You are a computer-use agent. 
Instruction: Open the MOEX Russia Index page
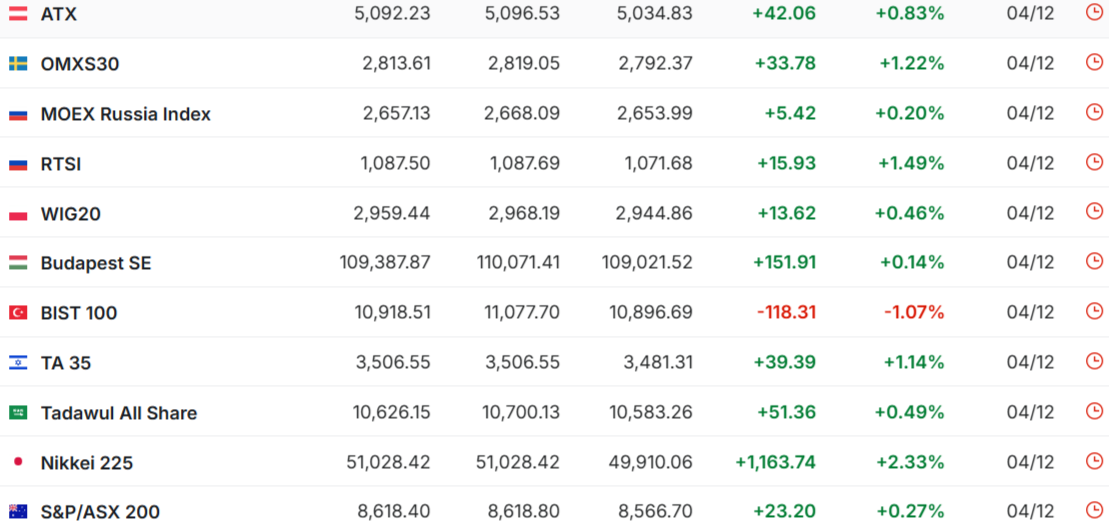click(125, 114)
